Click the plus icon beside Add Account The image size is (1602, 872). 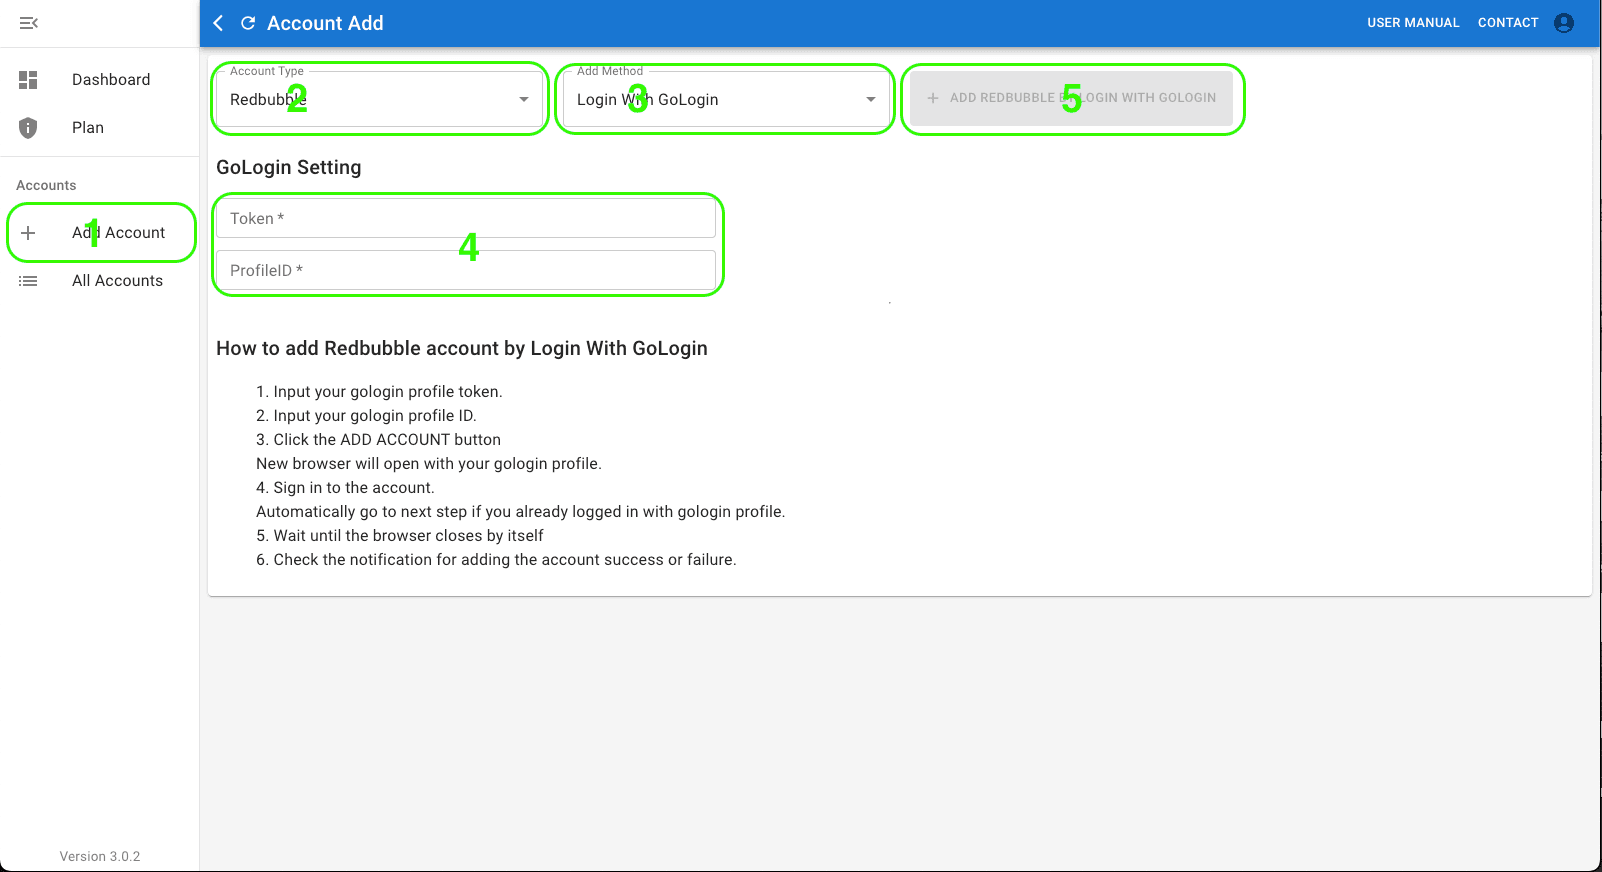pyautogui.click(x=28, y=233)
